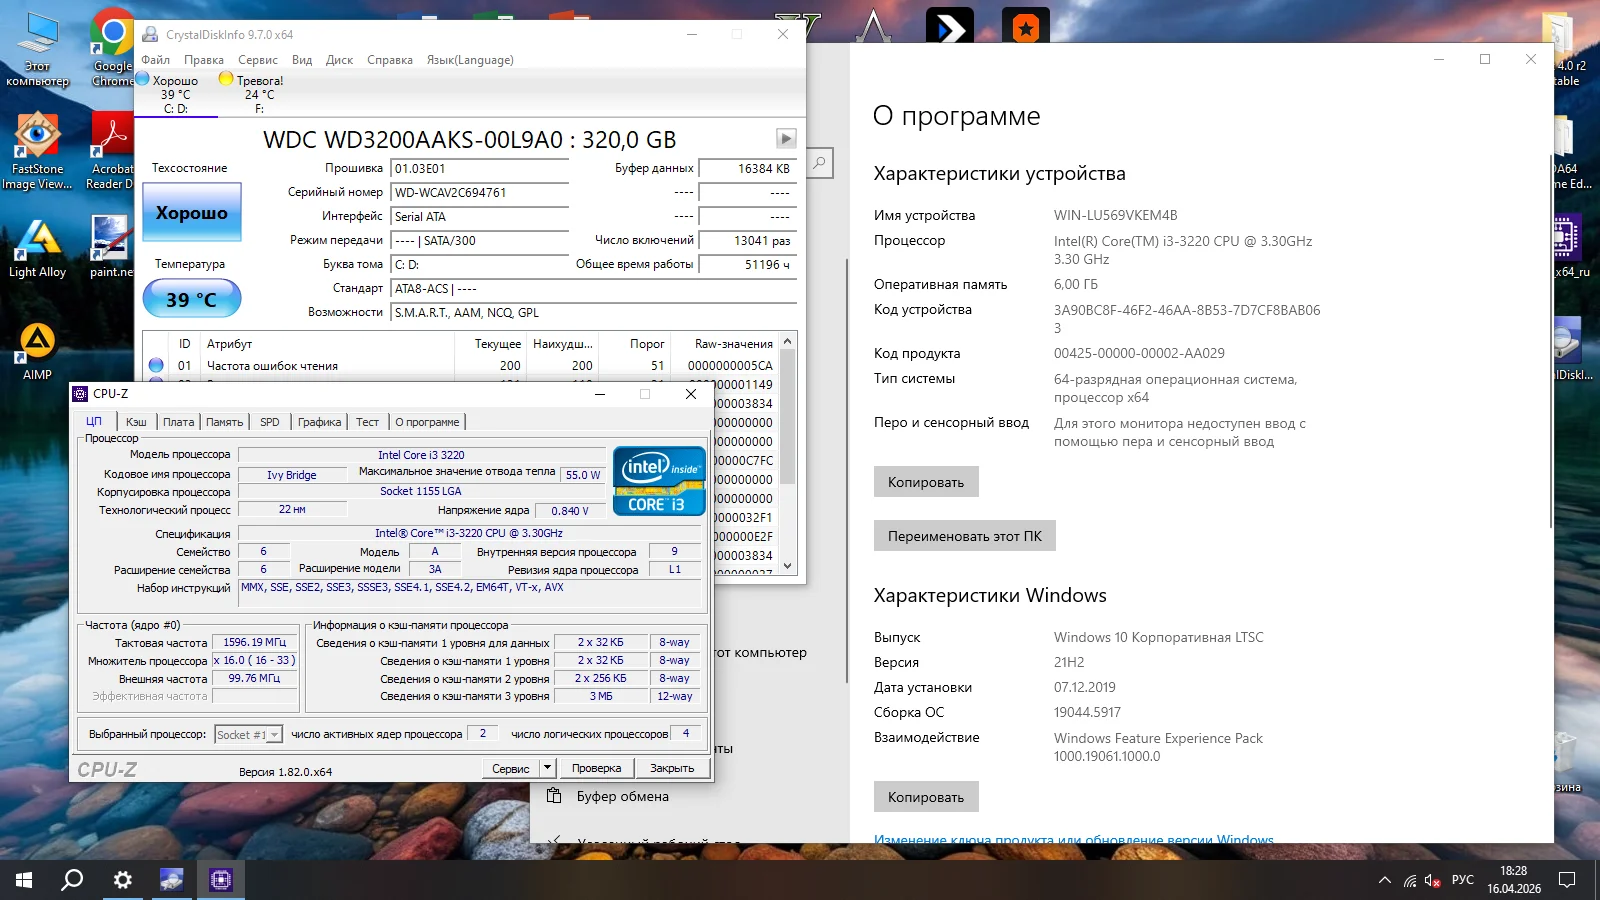The height and width of the screenshot is (900, 1600).
Task: Switch to Тест tab in CPU-Z
Action: [367, 422]
